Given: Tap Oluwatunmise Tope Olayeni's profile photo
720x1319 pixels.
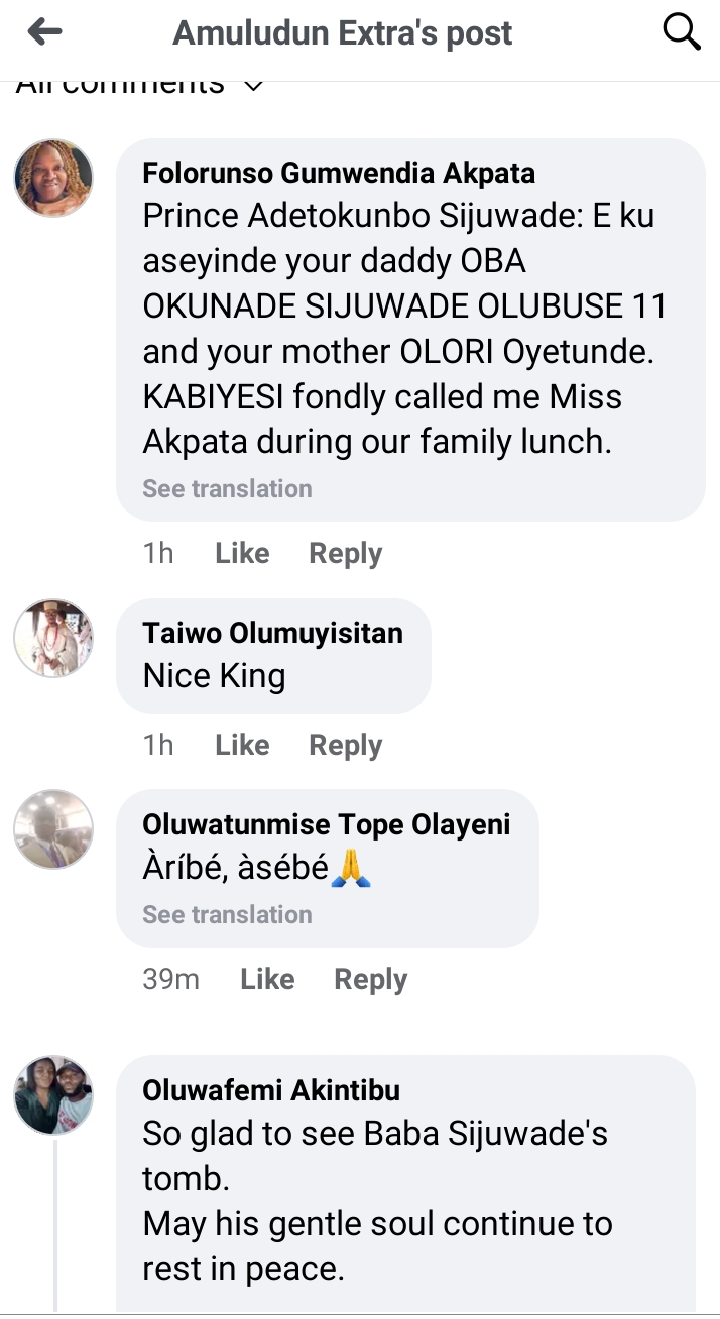Looking at the screenshot, I should (x=53, y=829).
